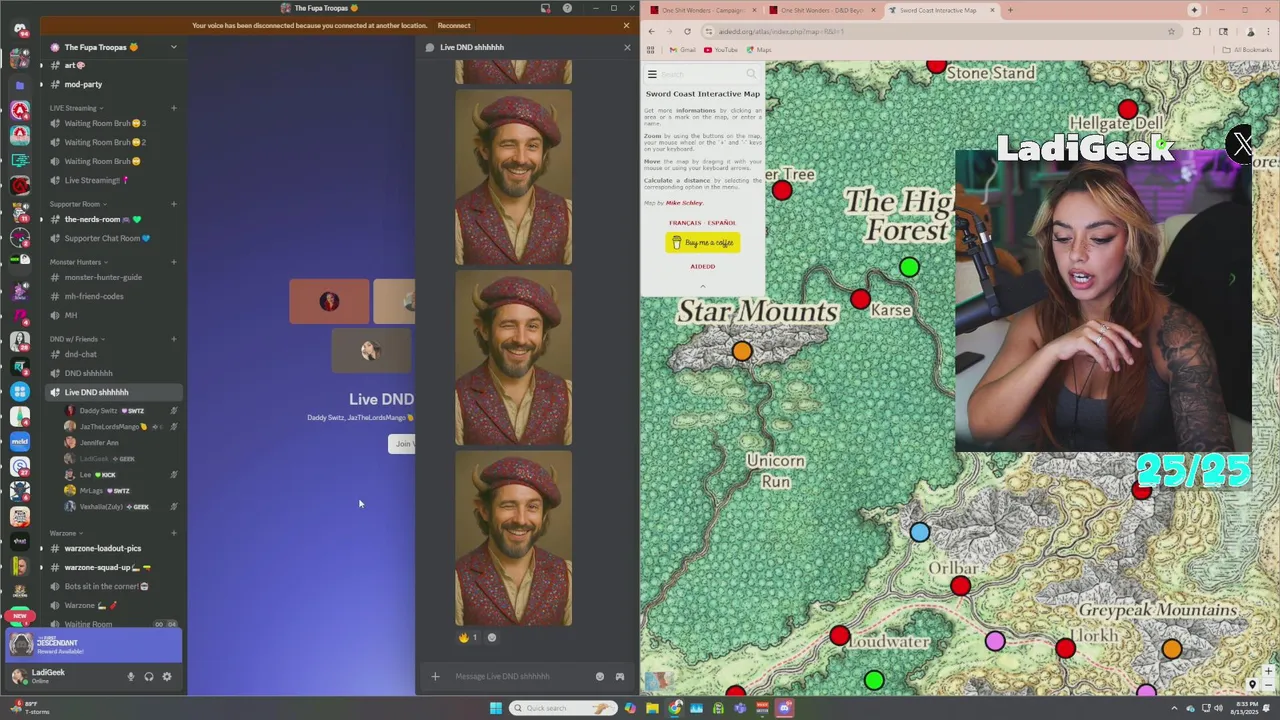This screenshot has height=720, width=1280.
Task: Collapse the DND w/ Friends category
Action: coord(76,339)
